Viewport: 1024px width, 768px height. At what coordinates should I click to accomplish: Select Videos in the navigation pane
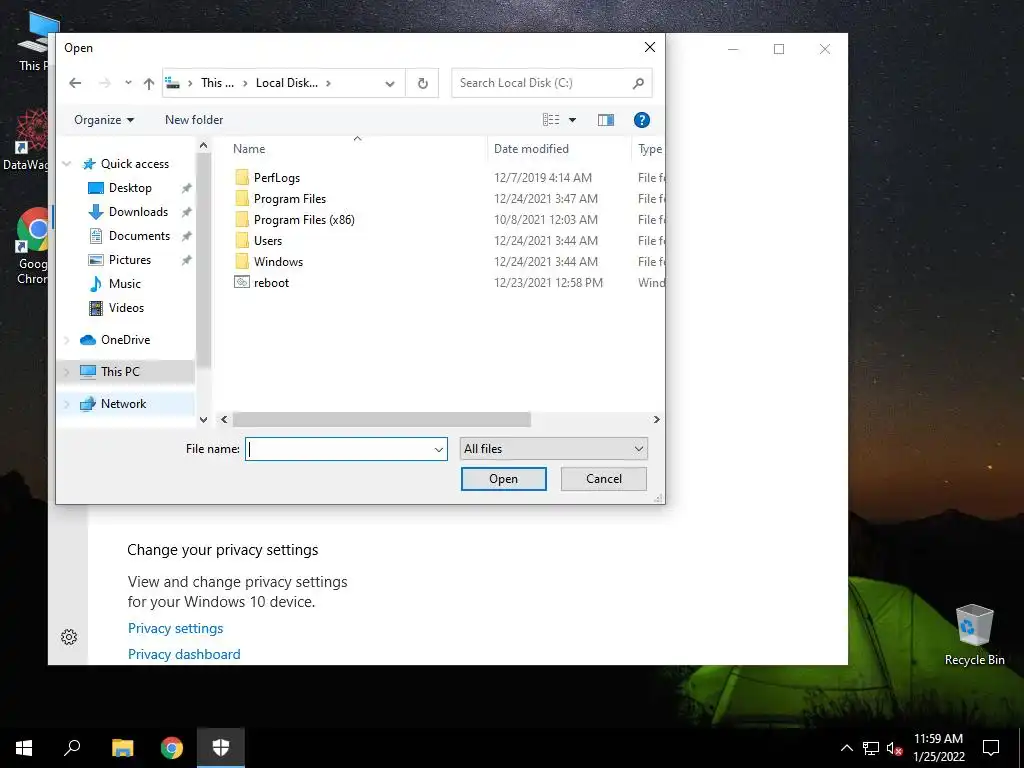coord(126,308)
